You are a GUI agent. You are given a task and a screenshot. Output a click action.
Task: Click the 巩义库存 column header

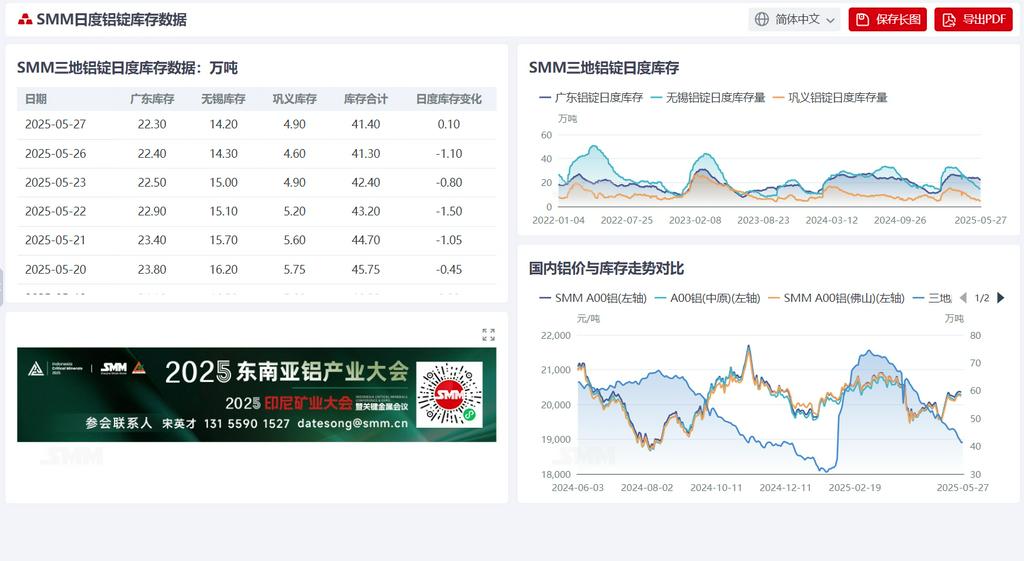tap(295, 99)
